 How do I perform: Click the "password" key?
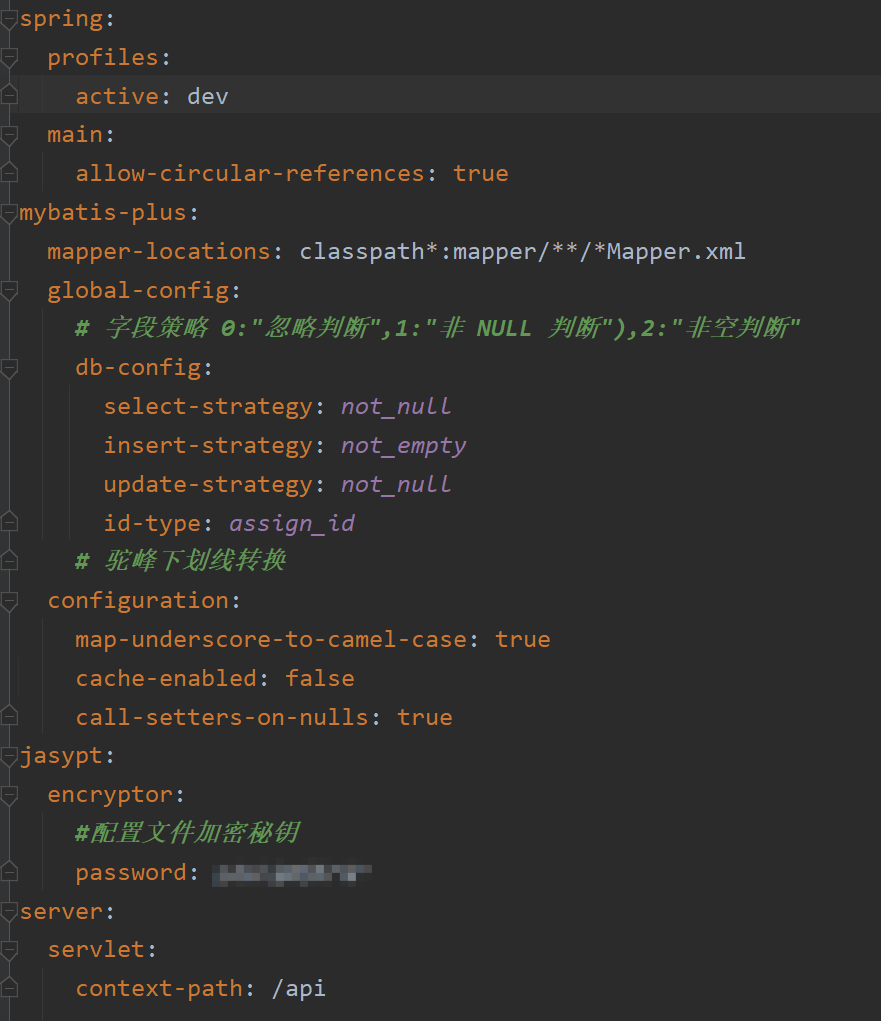pos(131,873)
